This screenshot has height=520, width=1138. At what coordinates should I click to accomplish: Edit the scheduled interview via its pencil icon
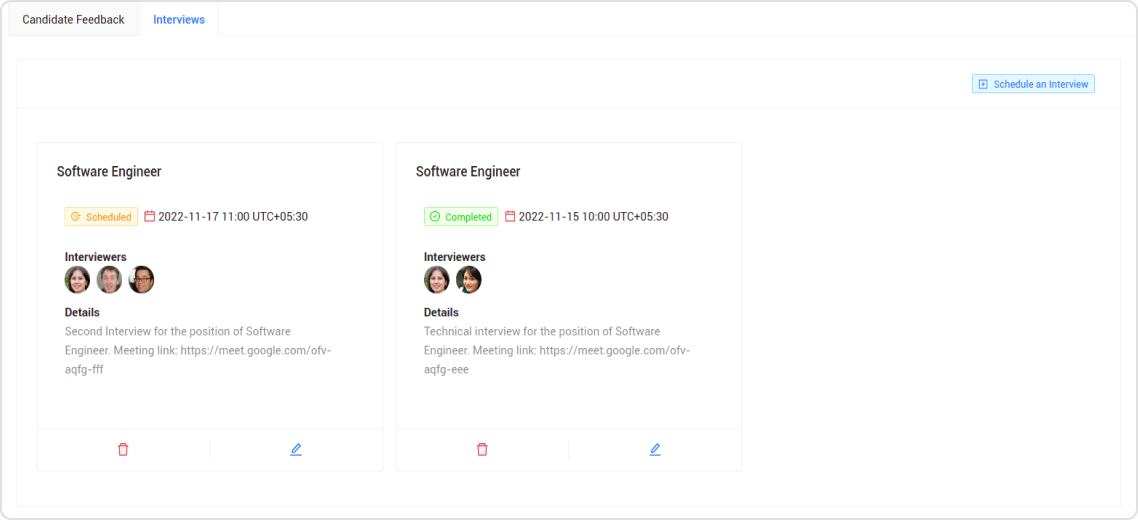(x=296, y=450)
